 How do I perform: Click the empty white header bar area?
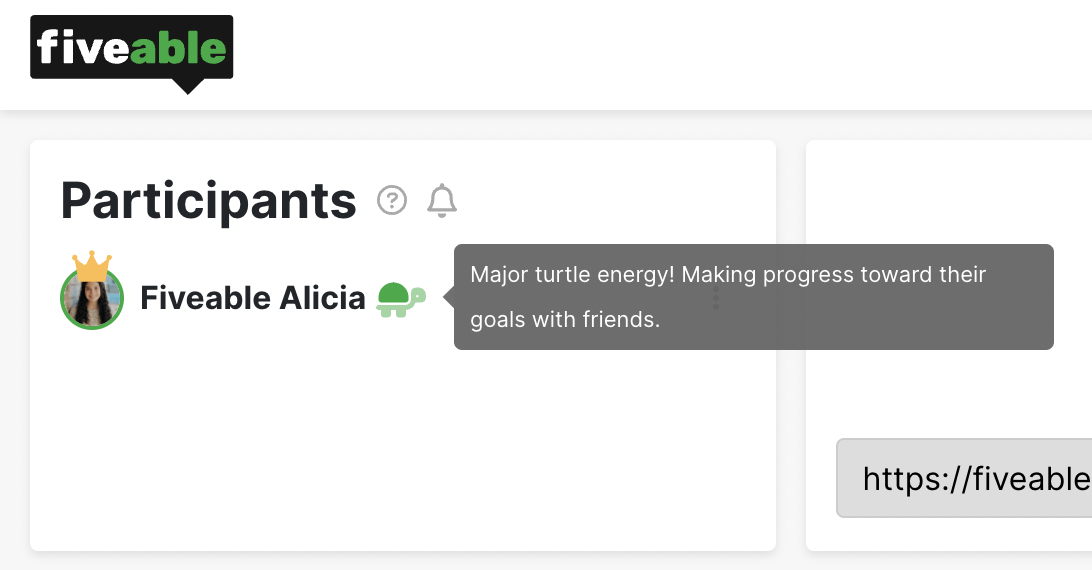coord(662,54)
